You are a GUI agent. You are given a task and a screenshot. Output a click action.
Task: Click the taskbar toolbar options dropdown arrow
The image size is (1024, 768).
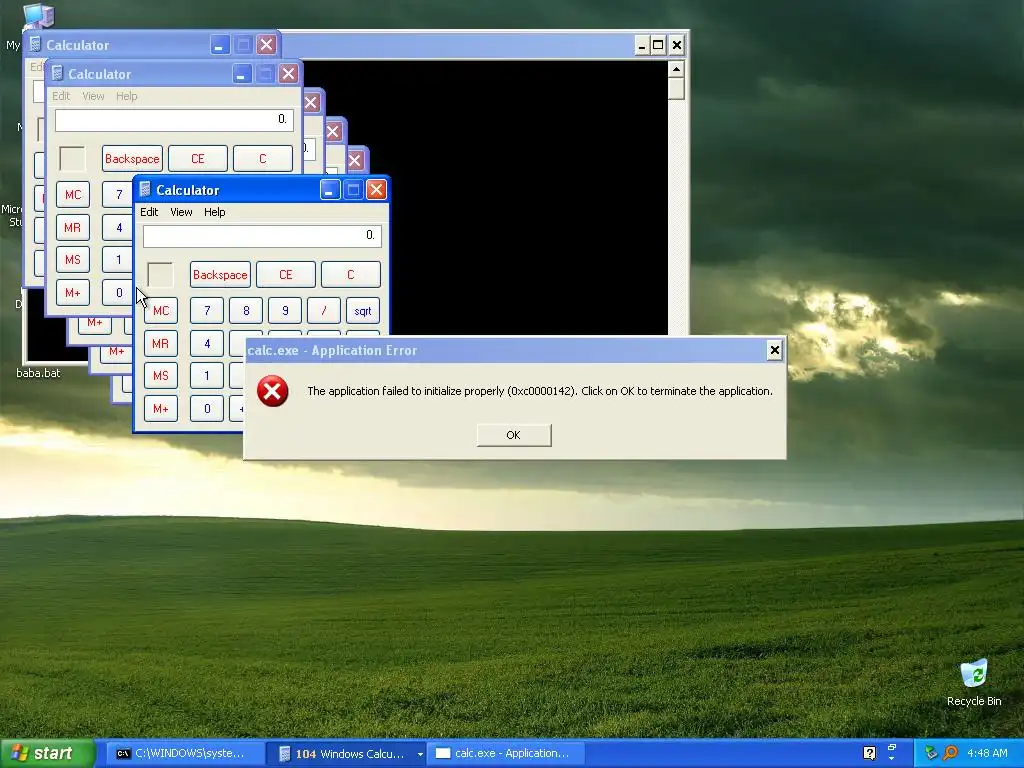point(892,759)
